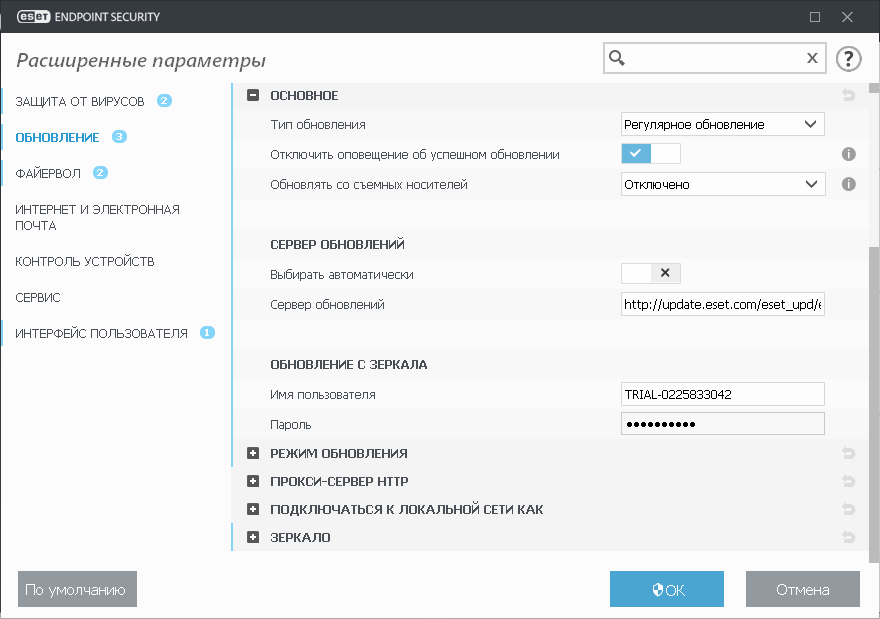Enable the Выбирать автоматически switch
The image size is (880, 619).
click(x=651, y=274)
